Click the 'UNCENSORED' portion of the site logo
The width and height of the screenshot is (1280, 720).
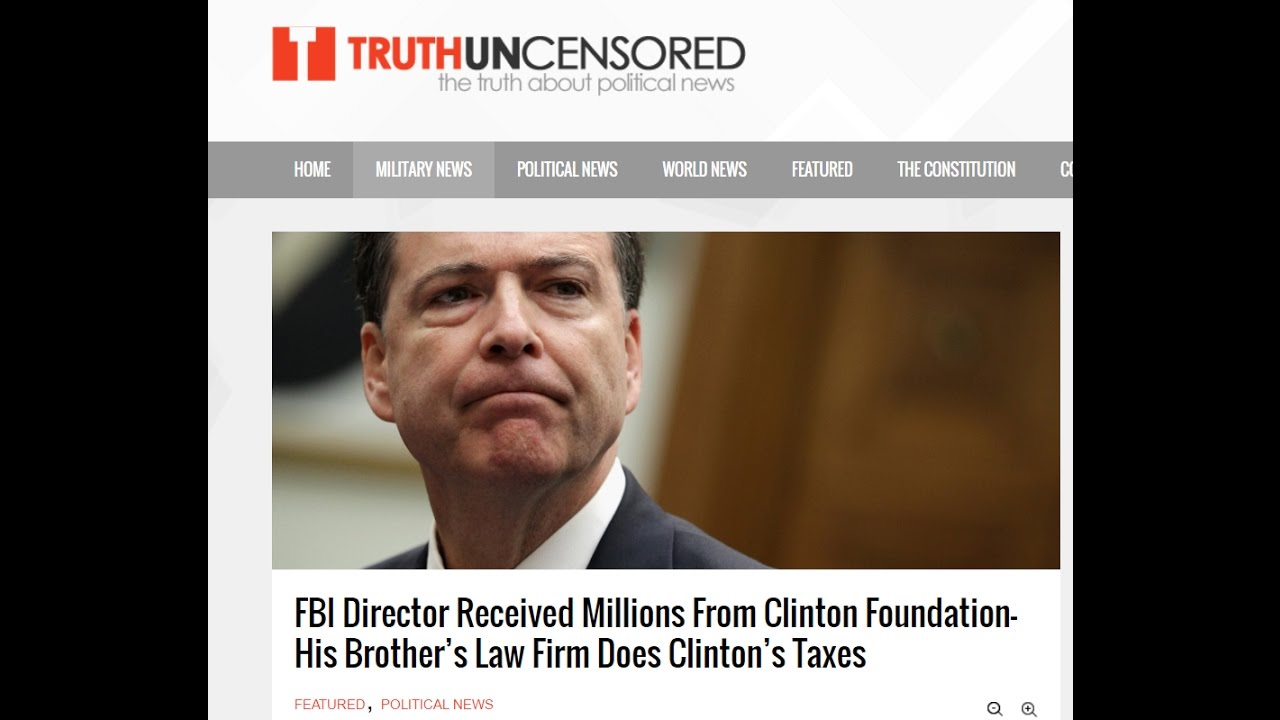[x=607, y=53]
